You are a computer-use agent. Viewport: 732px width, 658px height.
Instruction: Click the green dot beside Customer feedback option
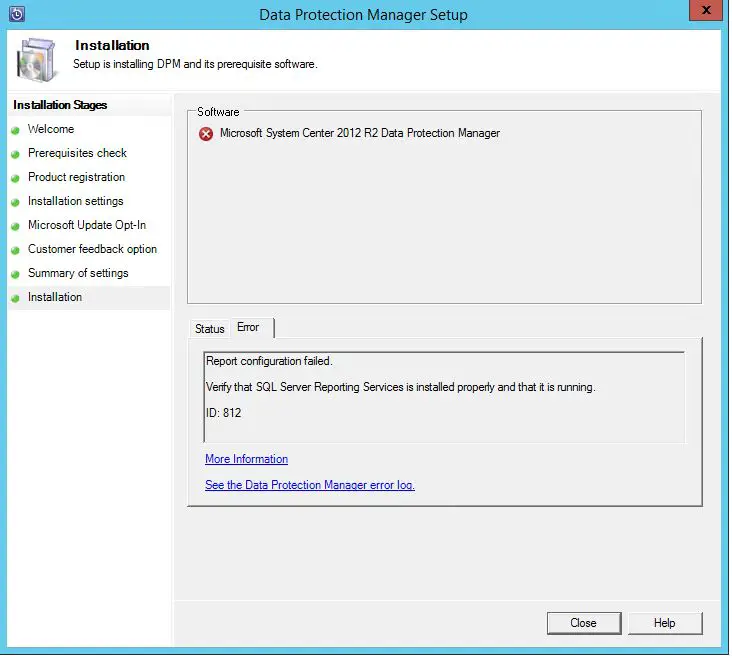coord(15,250)
